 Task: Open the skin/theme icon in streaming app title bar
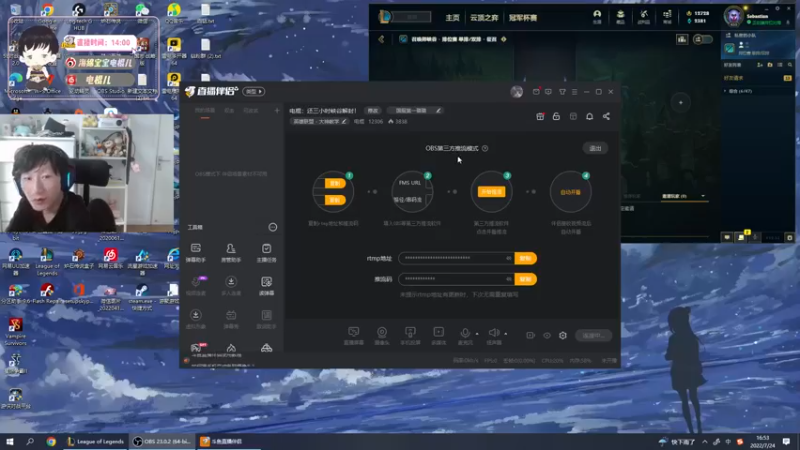click(x=562, y=92)
